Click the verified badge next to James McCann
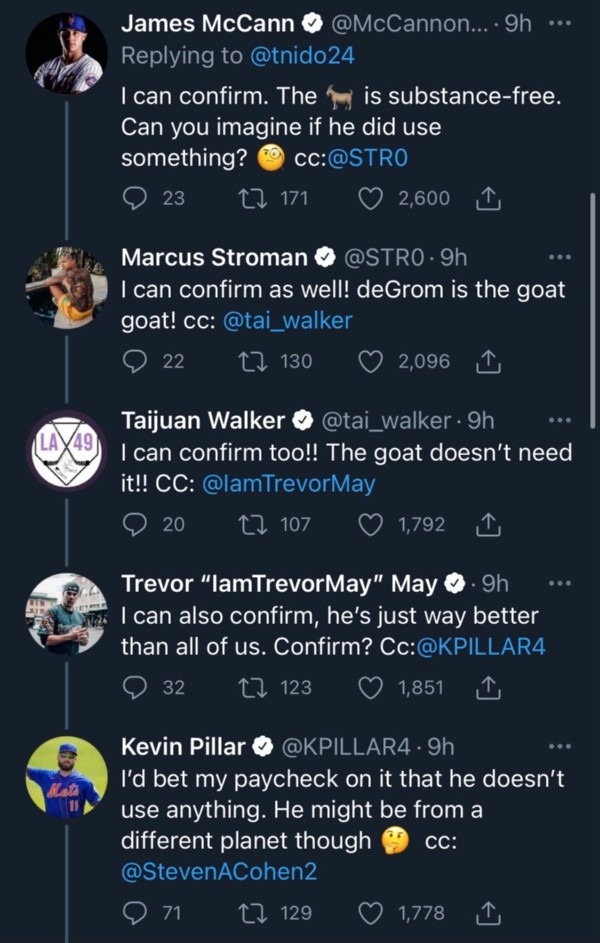 (x=310, y=23)
